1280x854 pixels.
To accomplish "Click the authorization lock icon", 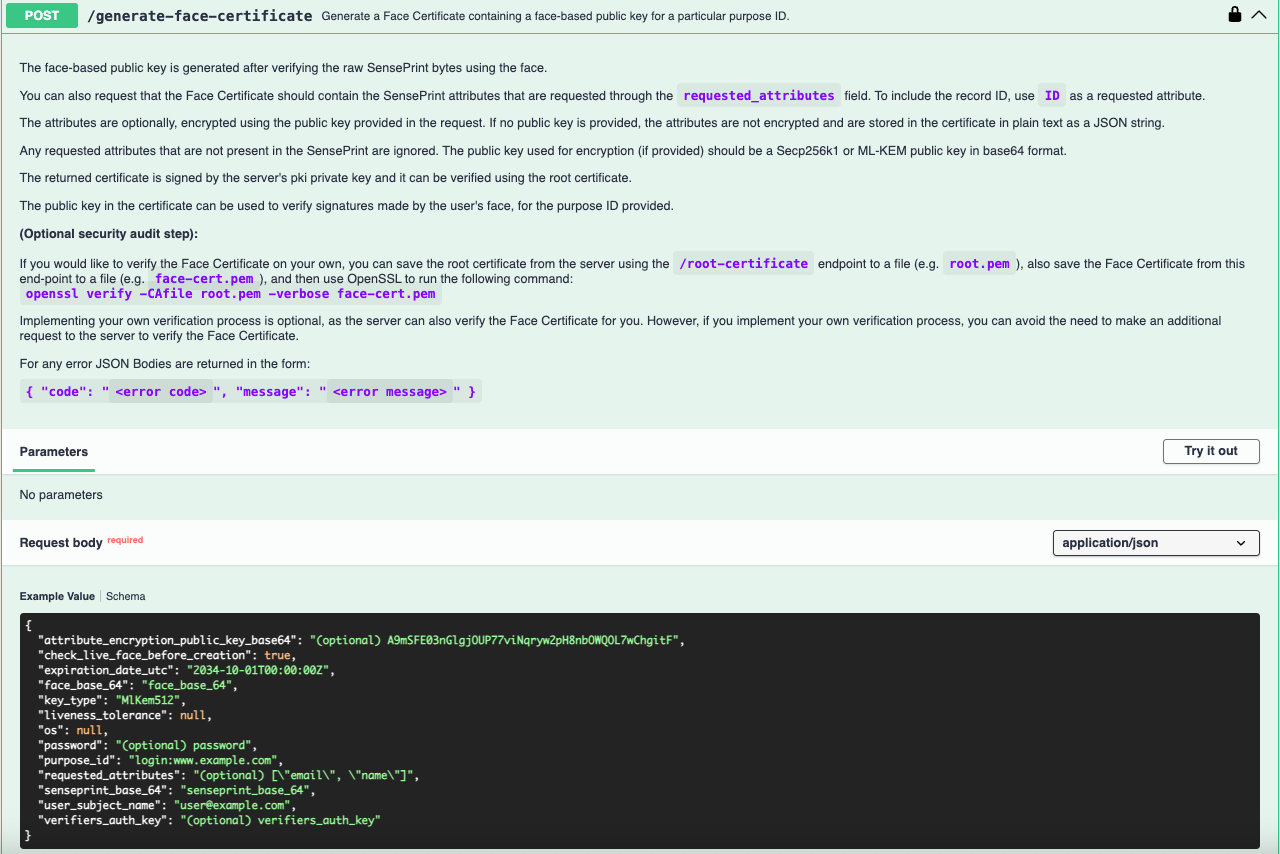I will 1235,15.
